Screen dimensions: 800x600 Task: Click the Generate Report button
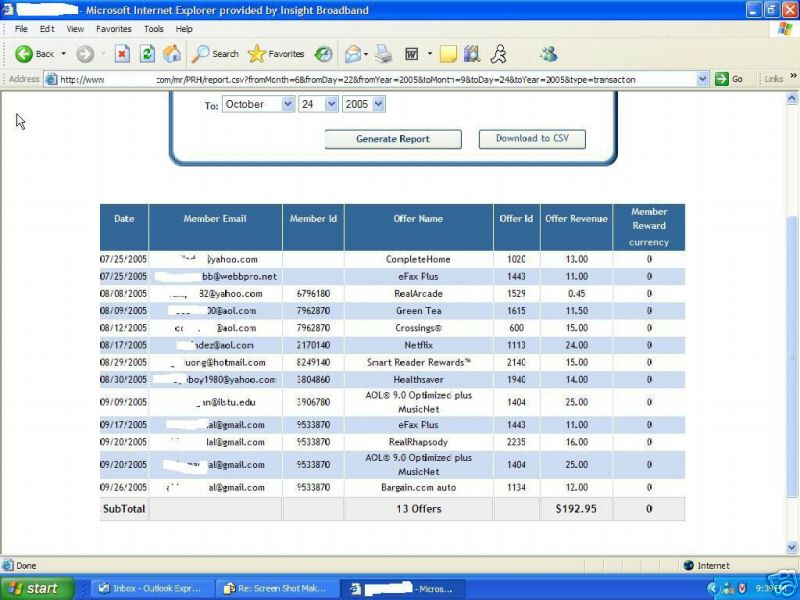point(393,139)
